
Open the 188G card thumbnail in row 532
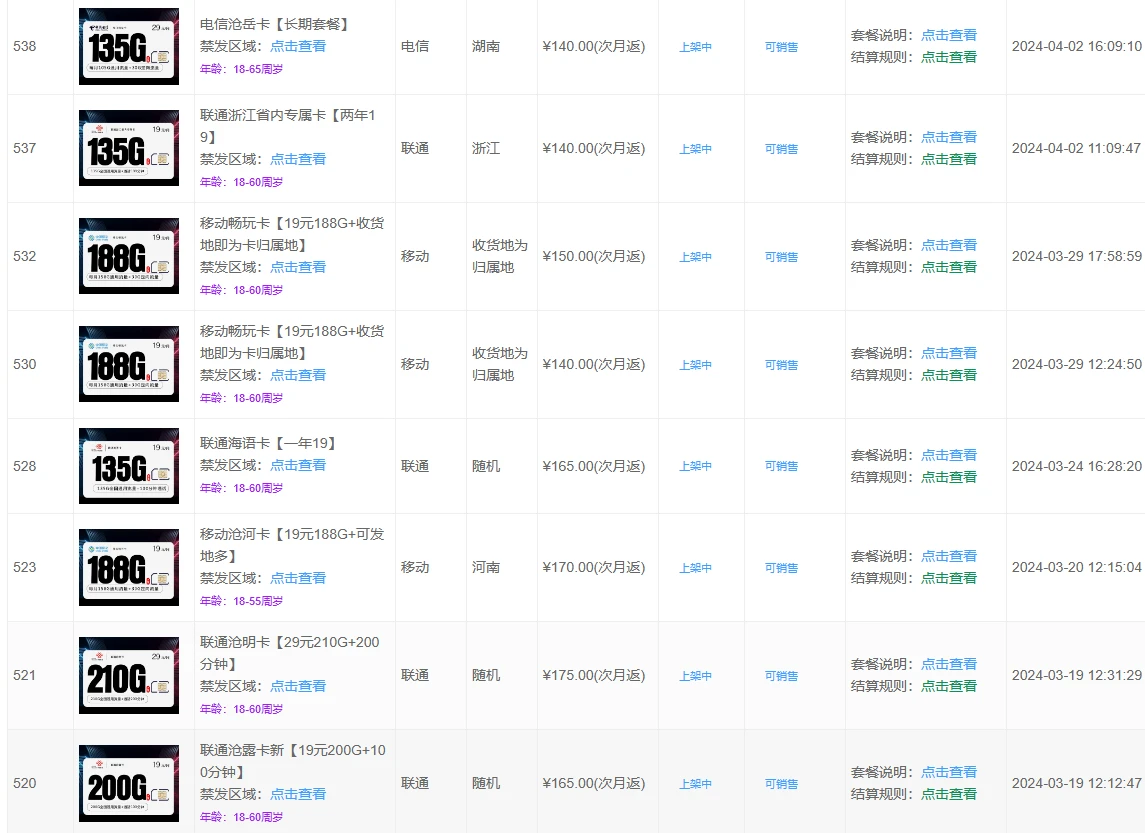click(129, 256)
